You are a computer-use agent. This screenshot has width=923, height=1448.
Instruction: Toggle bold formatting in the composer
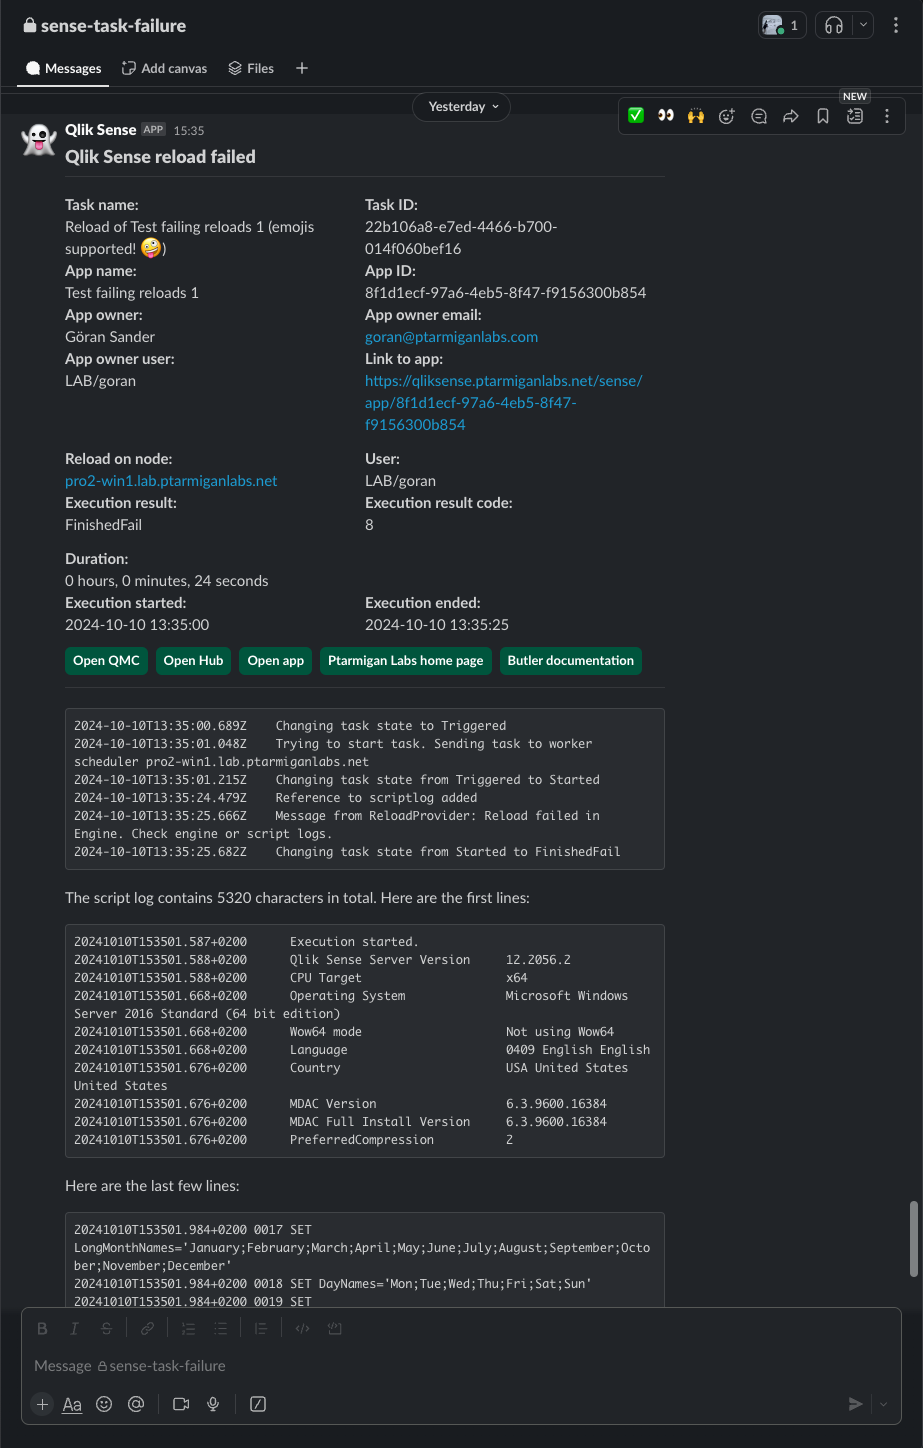click(x=42, y=1328)
